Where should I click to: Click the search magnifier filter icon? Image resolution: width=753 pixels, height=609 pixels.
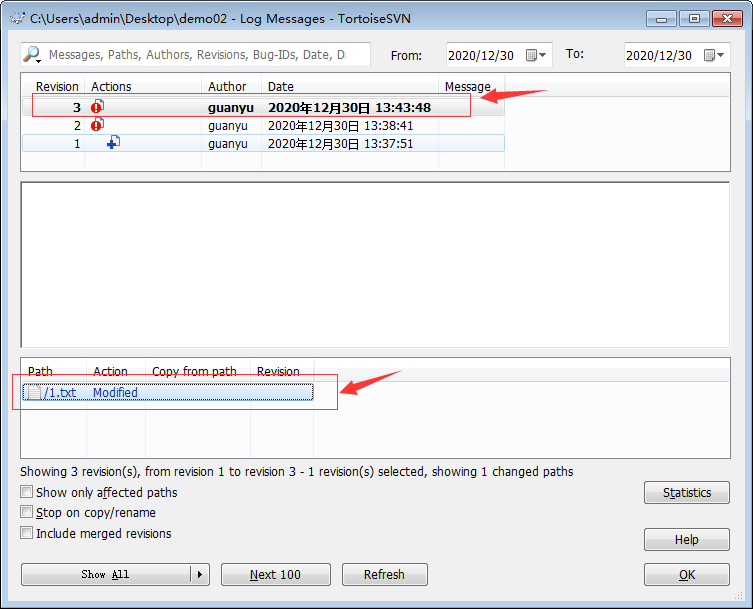tap(32, 53)
